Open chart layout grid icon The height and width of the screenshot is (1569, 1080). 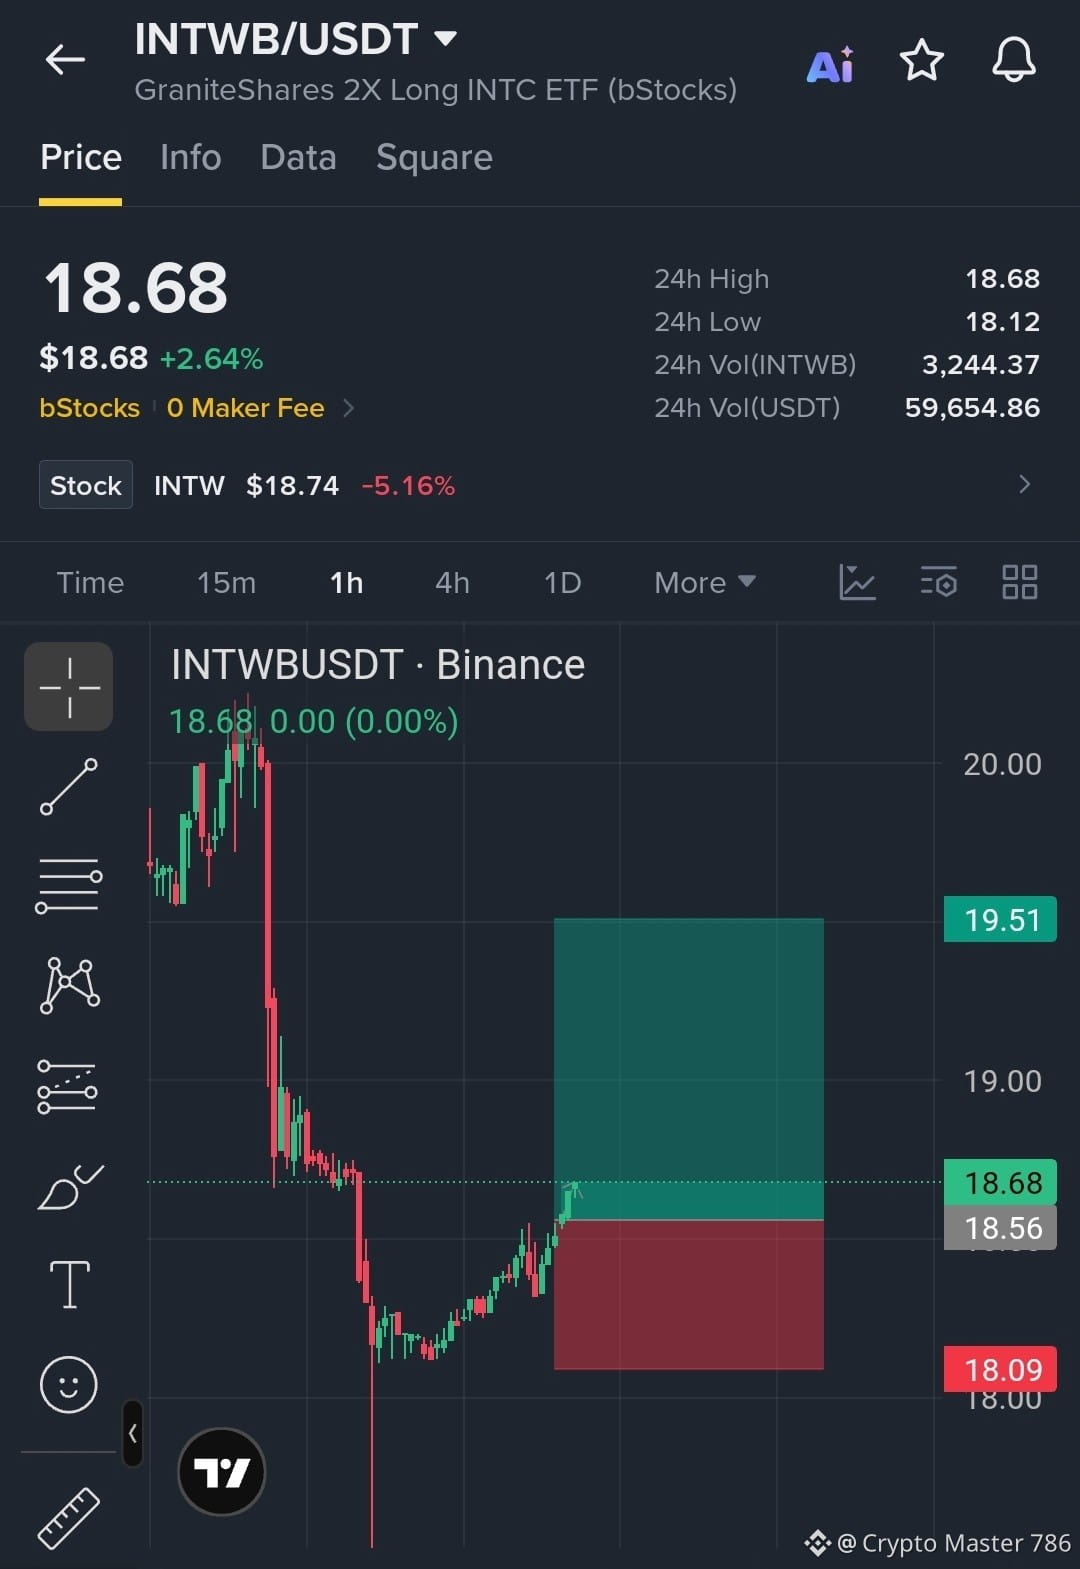[x=1020, y=582]
